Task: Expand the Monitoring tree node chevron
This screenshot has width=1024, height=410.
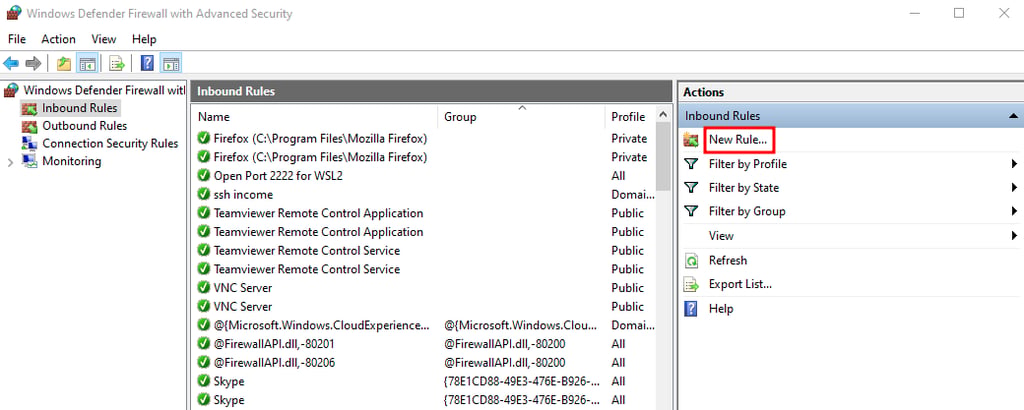Action: click(x=10, y=162)
